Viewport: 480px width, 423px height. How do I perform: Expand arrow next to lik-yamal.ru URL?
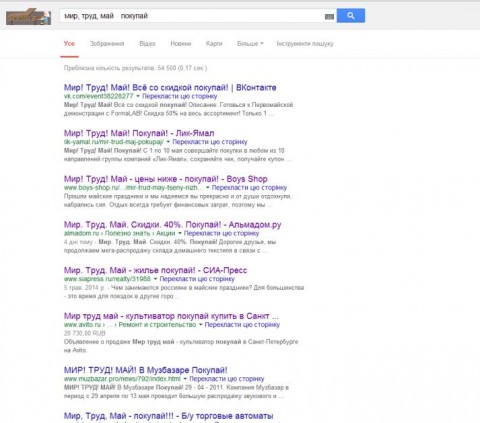[x=168, y=142]
